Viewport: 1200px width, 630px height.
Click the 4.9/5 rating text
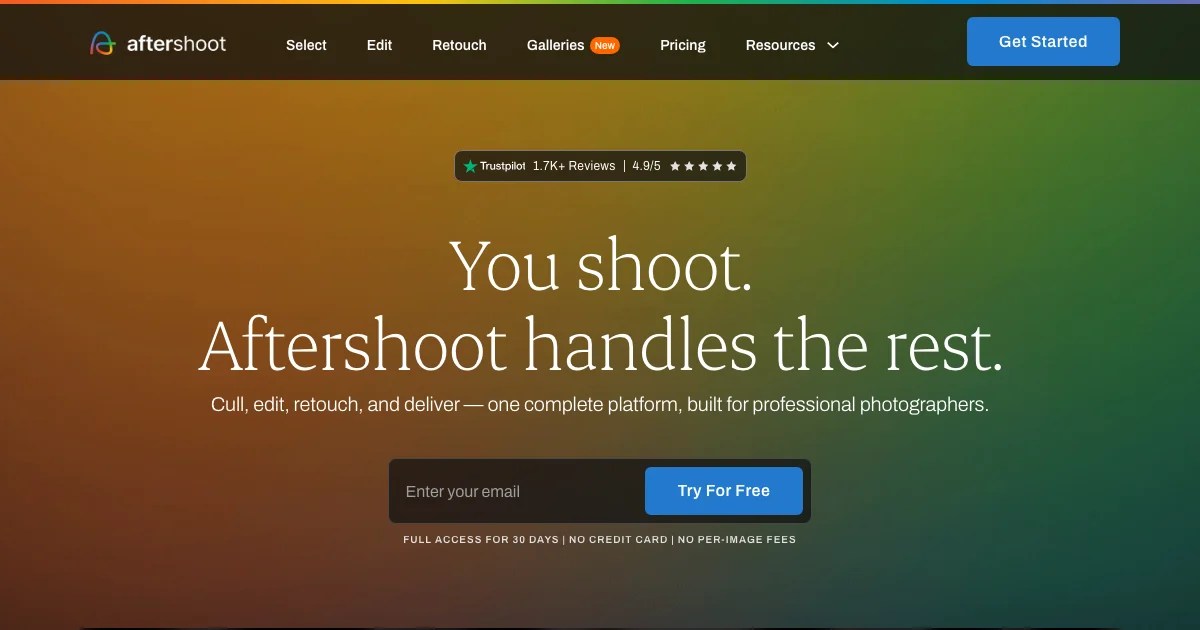[646, 166]
